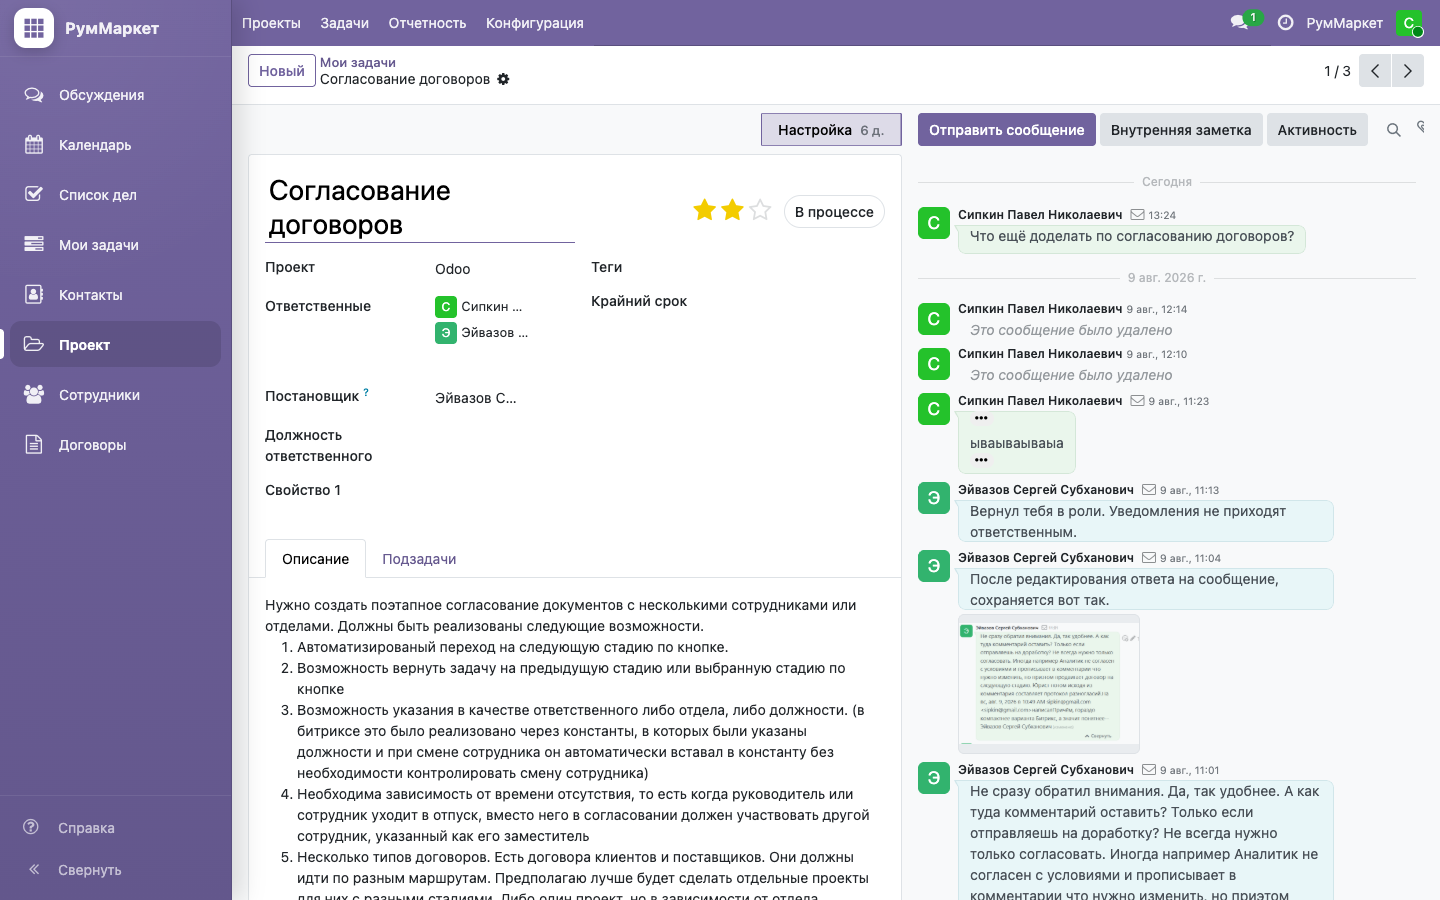The height and width of the screenshot is (900, 1440).
Task: Open the activities clock icon
Action: [x=1286, y=23]
